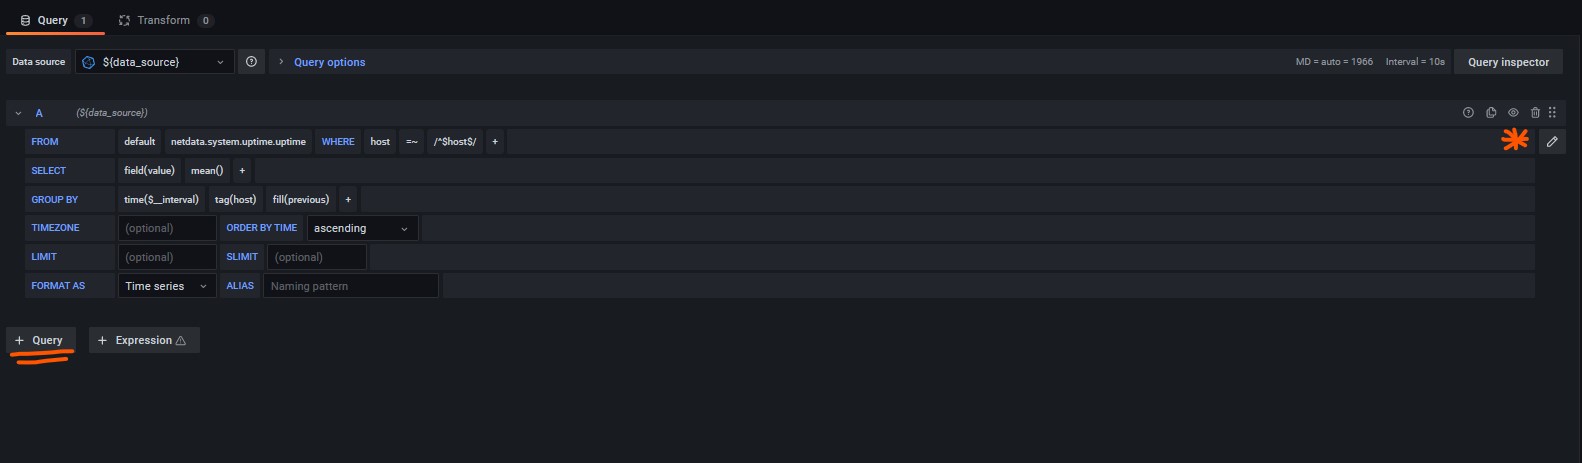Delete query A using the trash icon

point(1535,113)
